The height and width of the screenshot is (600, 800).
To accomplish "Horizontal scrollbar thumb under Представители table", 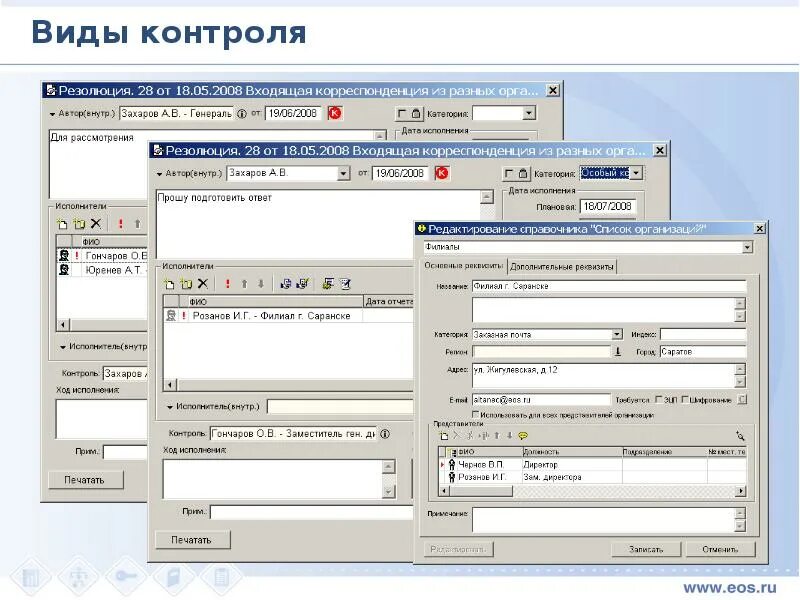I will click(x=481, y=491).
